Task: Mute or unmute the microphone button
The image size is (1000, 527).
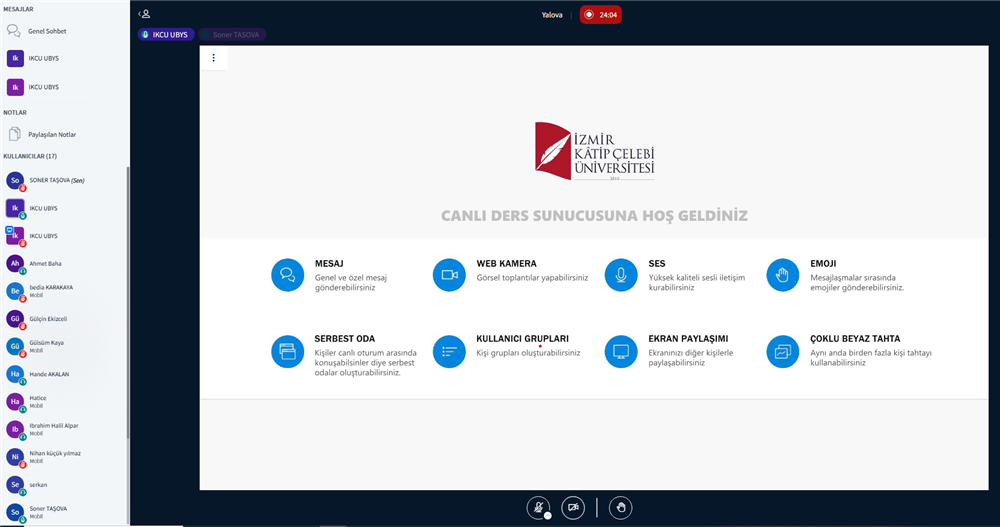Action: [538, 508]
